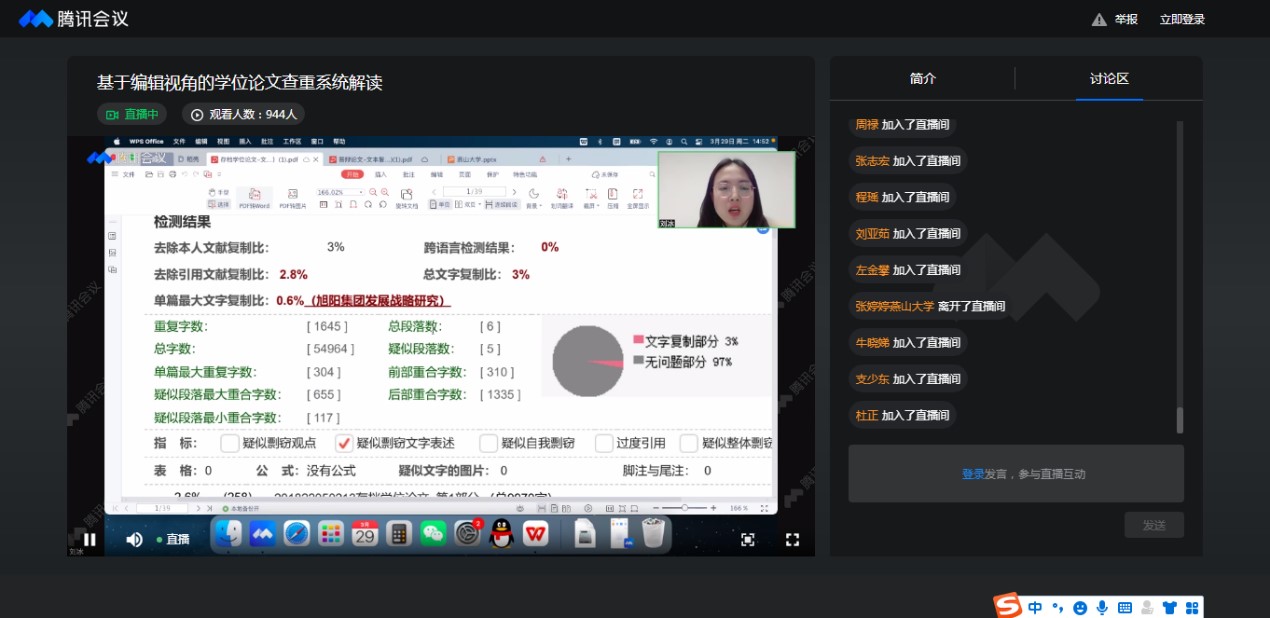Viewport: 1270px width, 618px height.
Task: Start voice input with microphone icon
Action: pos(1102,607)
